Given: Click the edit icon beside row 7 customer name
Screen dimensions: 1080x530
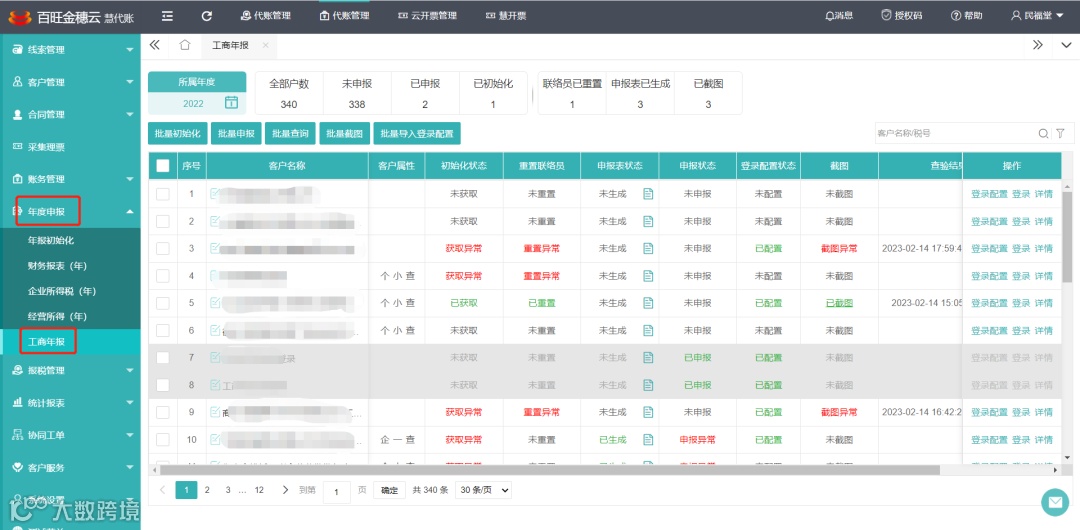Looking at the screenshot, I should tap(215, 357).
